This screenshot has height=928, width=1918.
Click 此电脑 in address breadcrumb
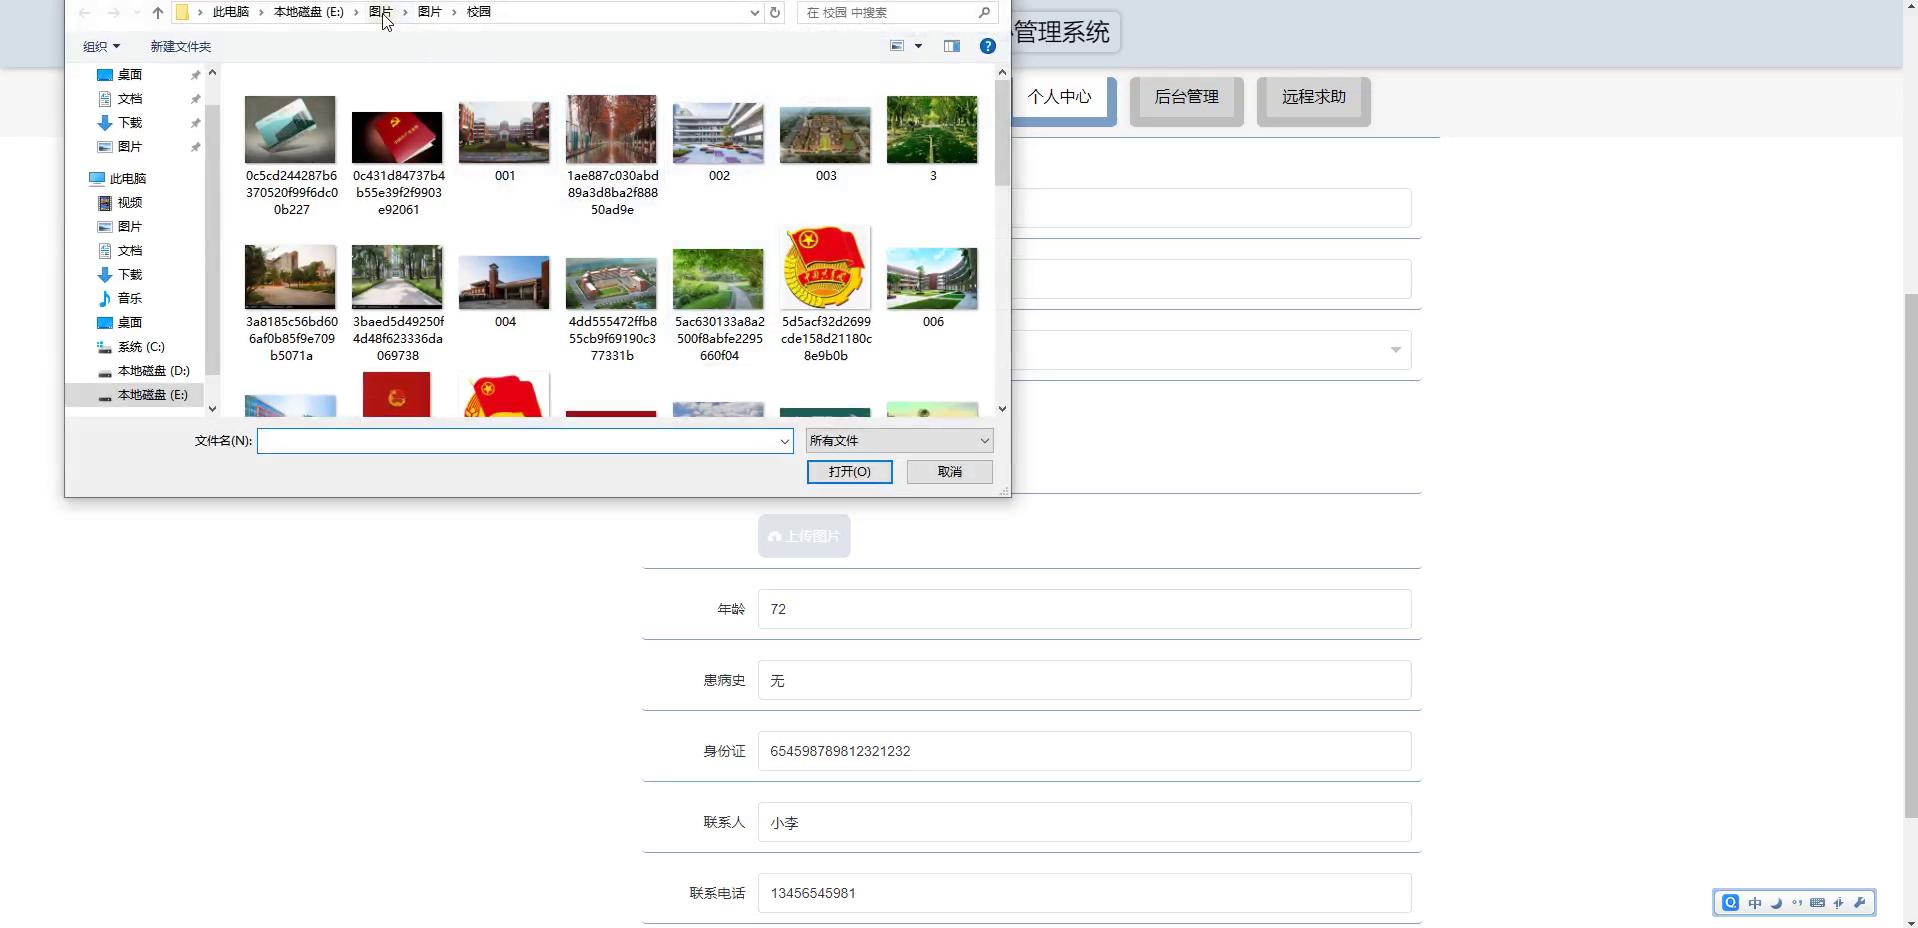(231, 12)
